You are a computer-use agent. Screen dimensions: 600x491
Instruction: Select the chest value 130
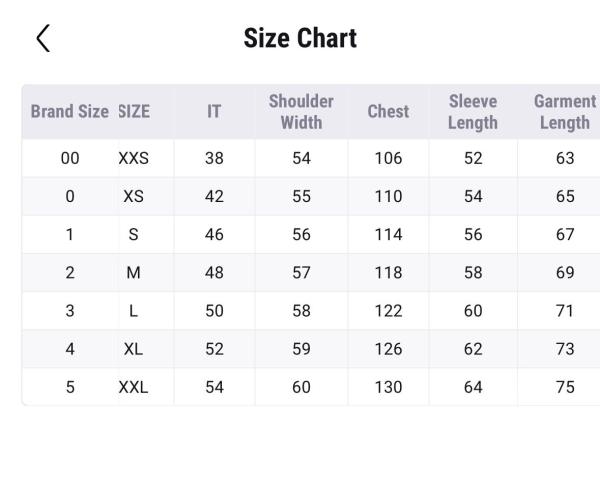click(x=388, y=387)
